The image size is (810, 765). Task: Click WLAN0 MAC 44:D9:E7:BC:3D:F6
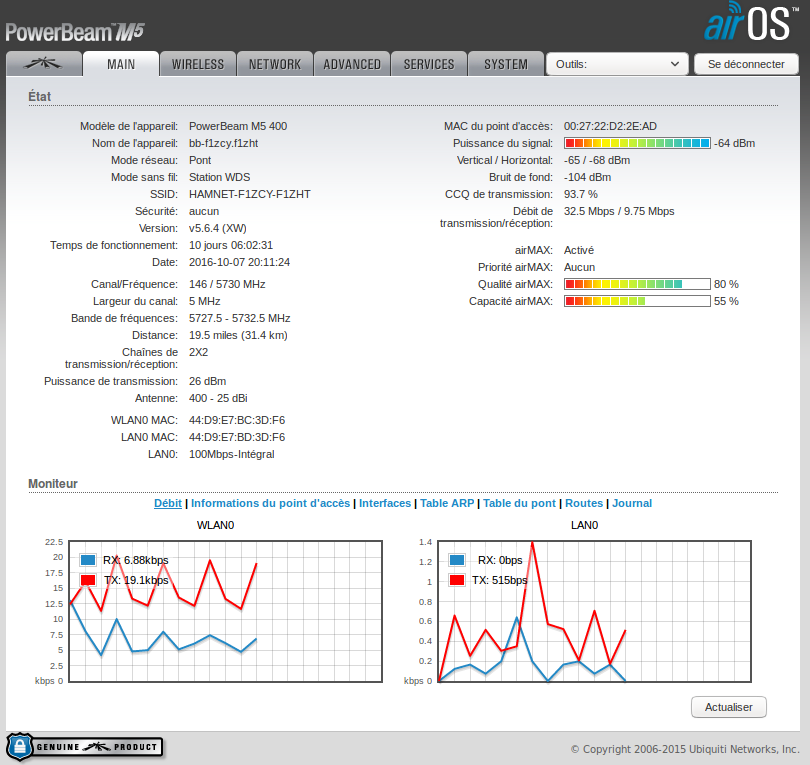(x=237, y=420)
